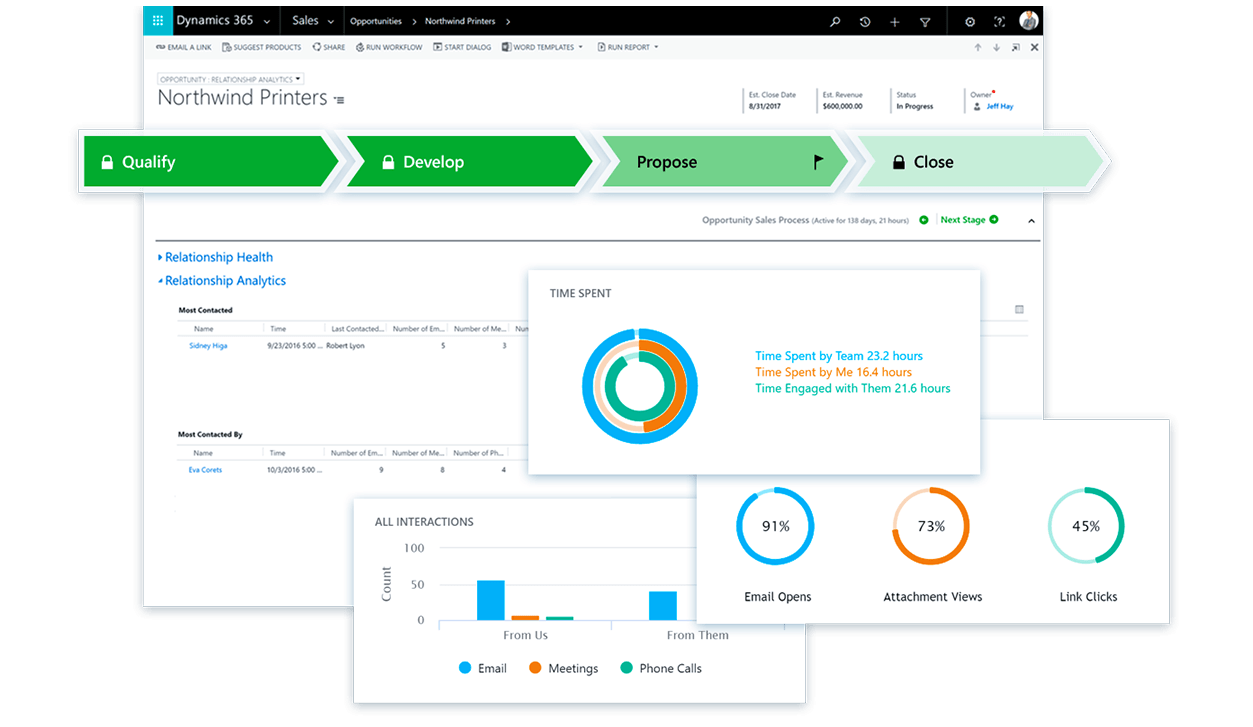This screenshot has height=727, width=1253.
Task: Click the plus quick create icon
Action: pyautogui.click(x=894, y=22)
